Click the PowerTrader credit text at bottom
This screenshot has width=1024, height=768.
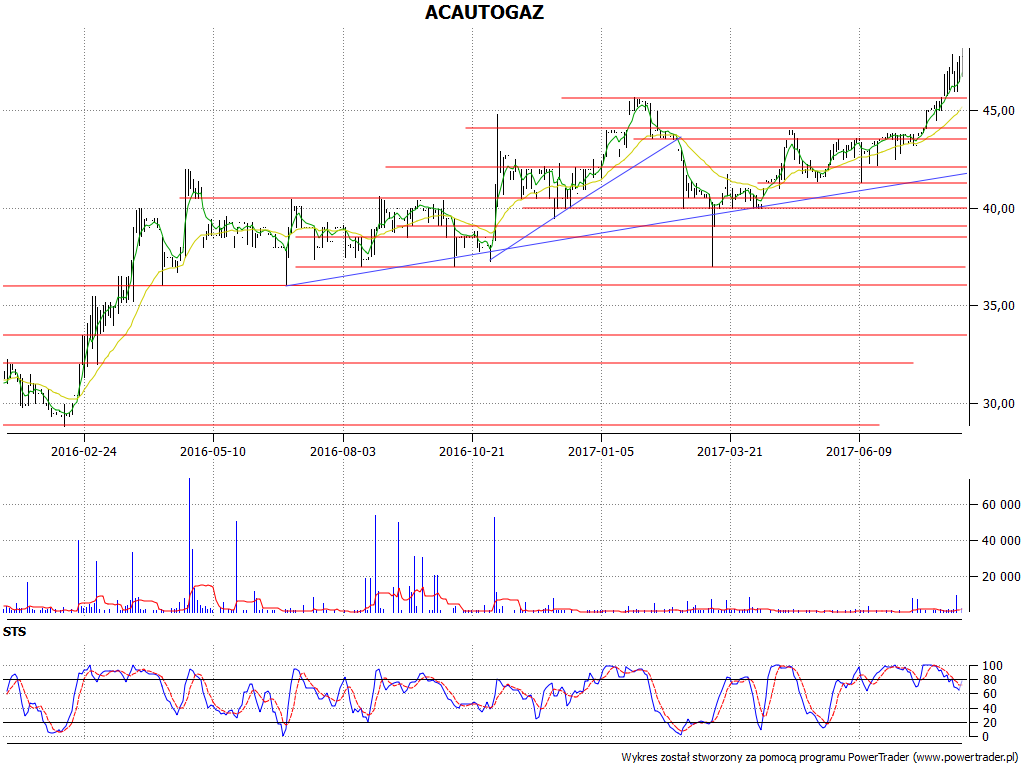(821, 758)
